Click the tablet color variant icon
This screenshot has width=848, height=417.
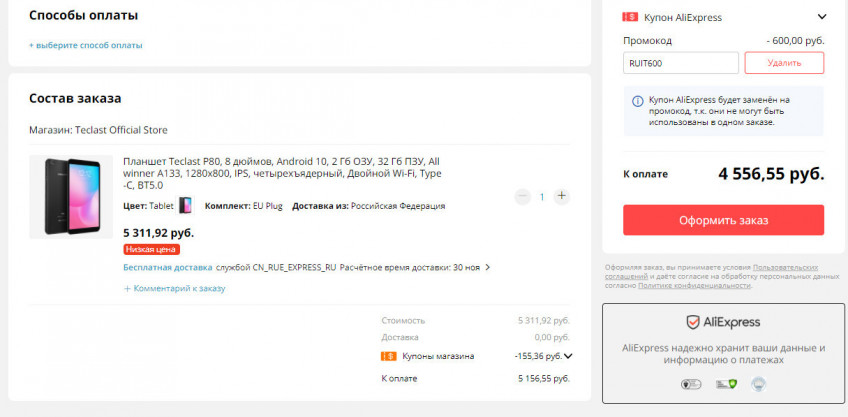click(185, 206)
